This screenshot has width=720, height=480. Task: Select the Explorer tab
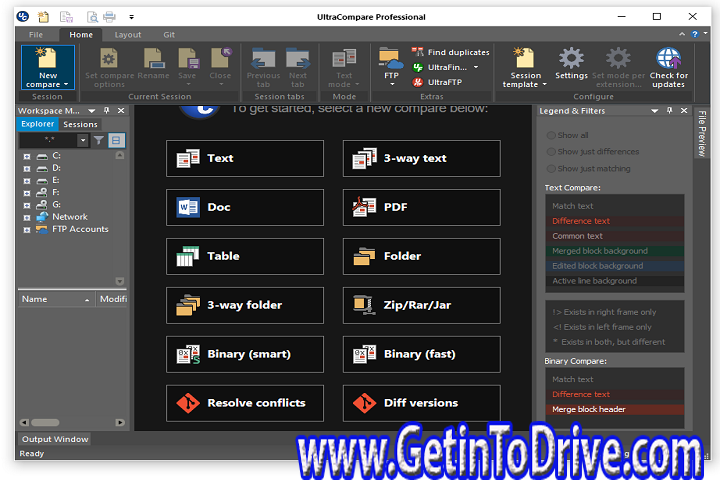coord(37,124)
